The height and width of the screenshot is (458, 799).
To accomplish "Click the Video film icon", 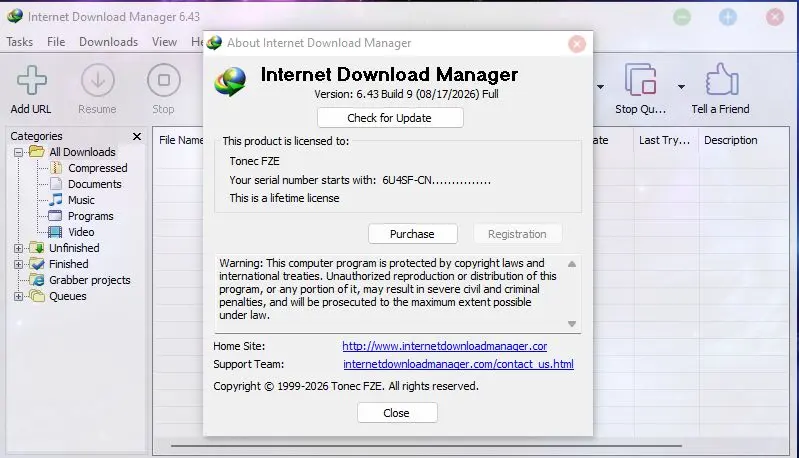I will [x=55, y=232].
